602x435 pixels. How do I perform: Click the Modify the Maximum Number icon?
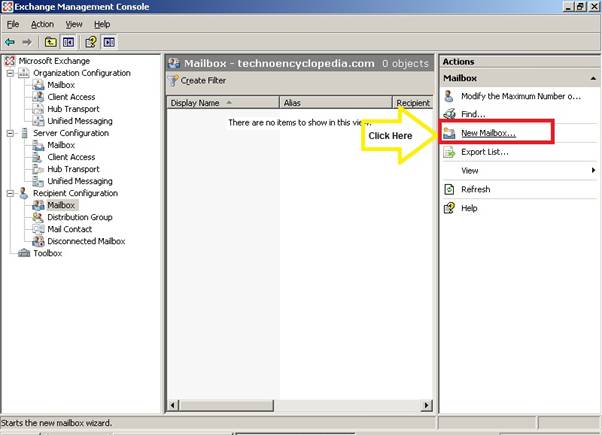pyautogui.click(x=449, y=96)
